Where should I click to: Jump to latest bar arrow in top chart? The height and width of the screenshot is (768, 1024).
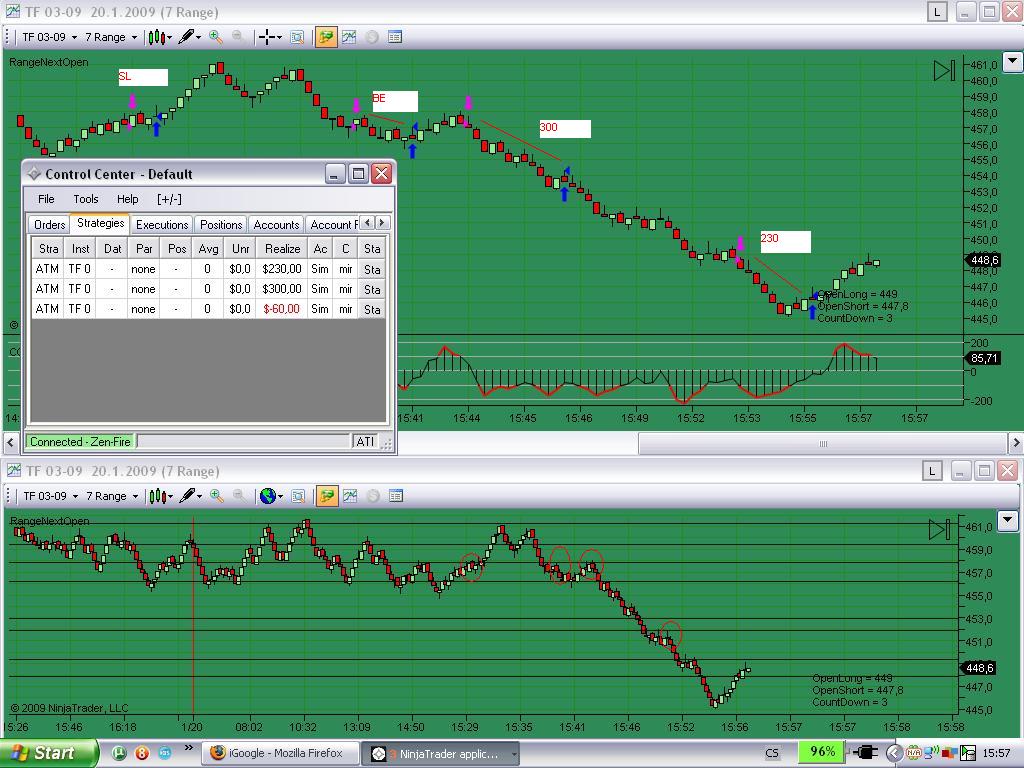(943, 70)
